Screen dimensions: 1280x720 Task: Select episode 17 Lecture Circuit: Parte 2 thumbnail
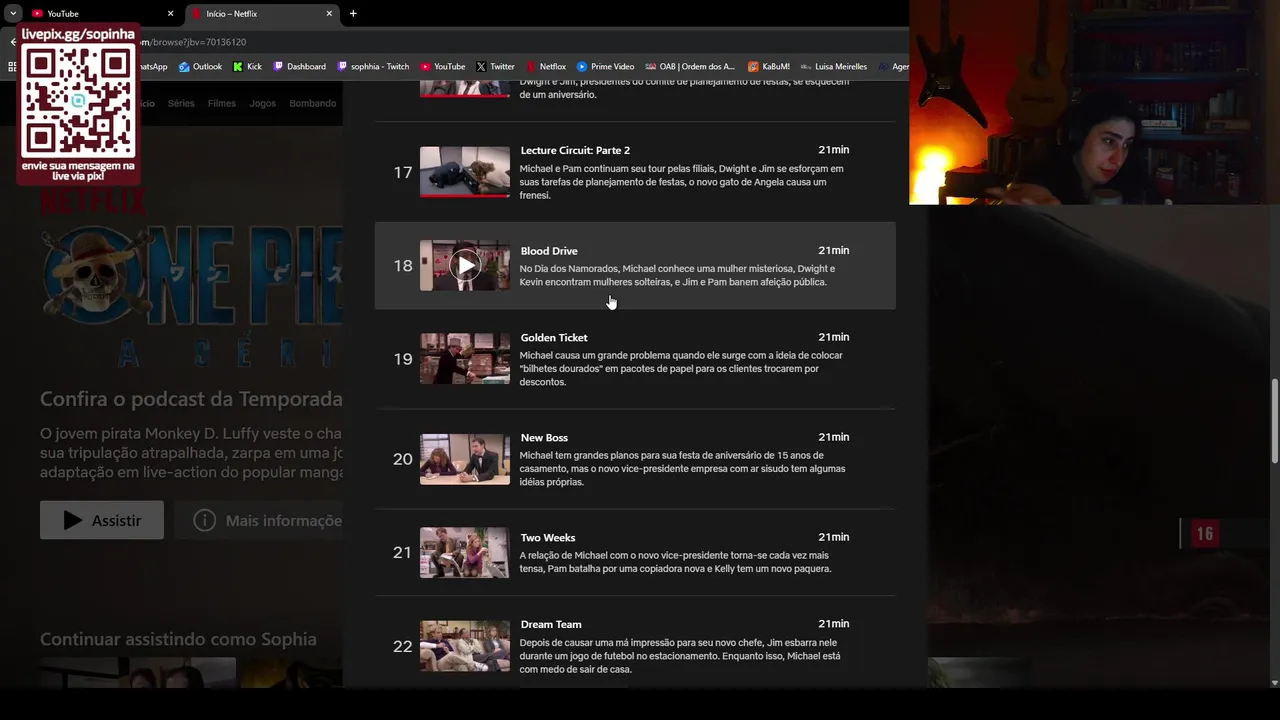465,172
